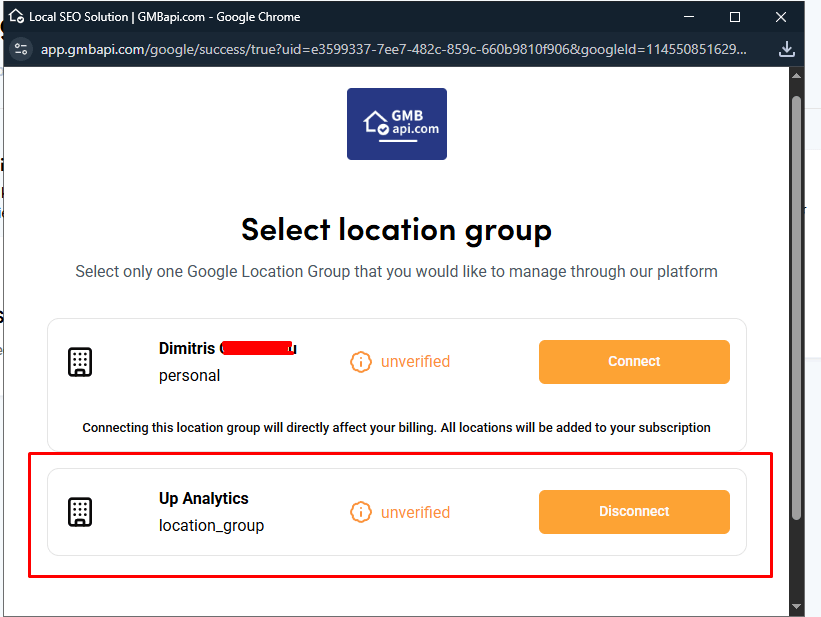This screenshot has height=617, width=821.
Task: Close the Chrome popup window
Action: (x=781, y=17)
